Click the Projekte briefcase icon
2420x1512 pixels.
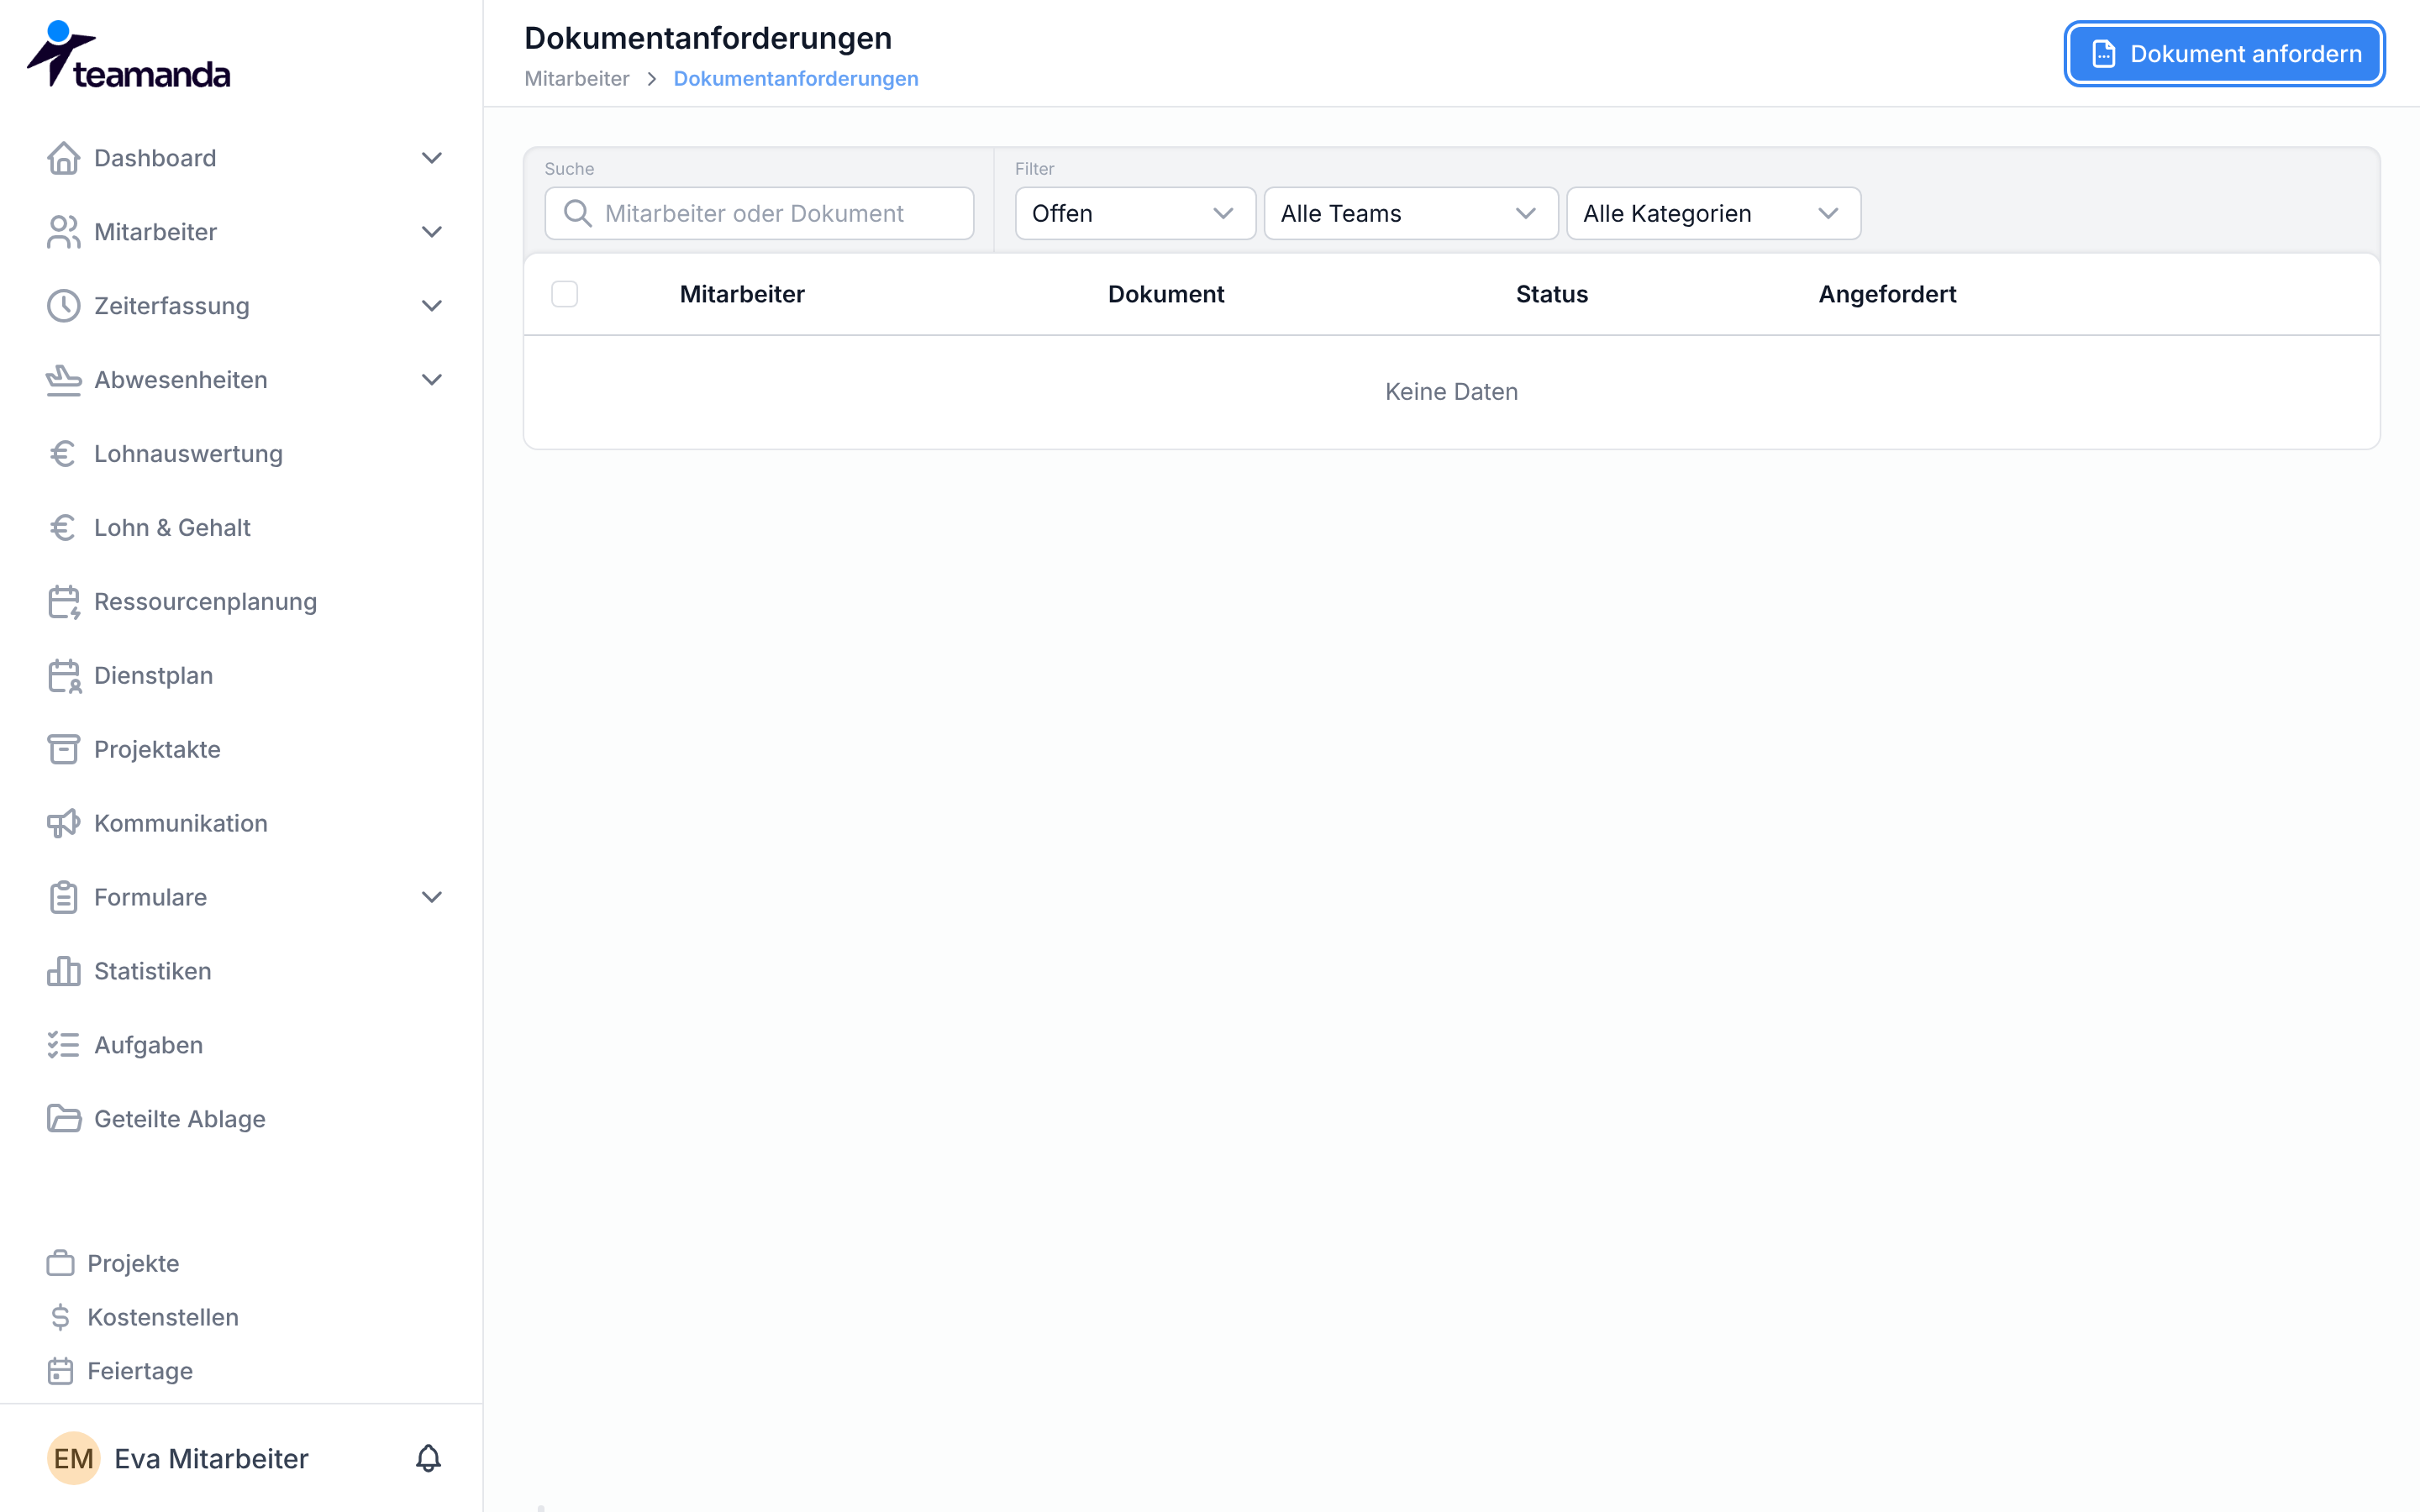(x=60, y=1263)
